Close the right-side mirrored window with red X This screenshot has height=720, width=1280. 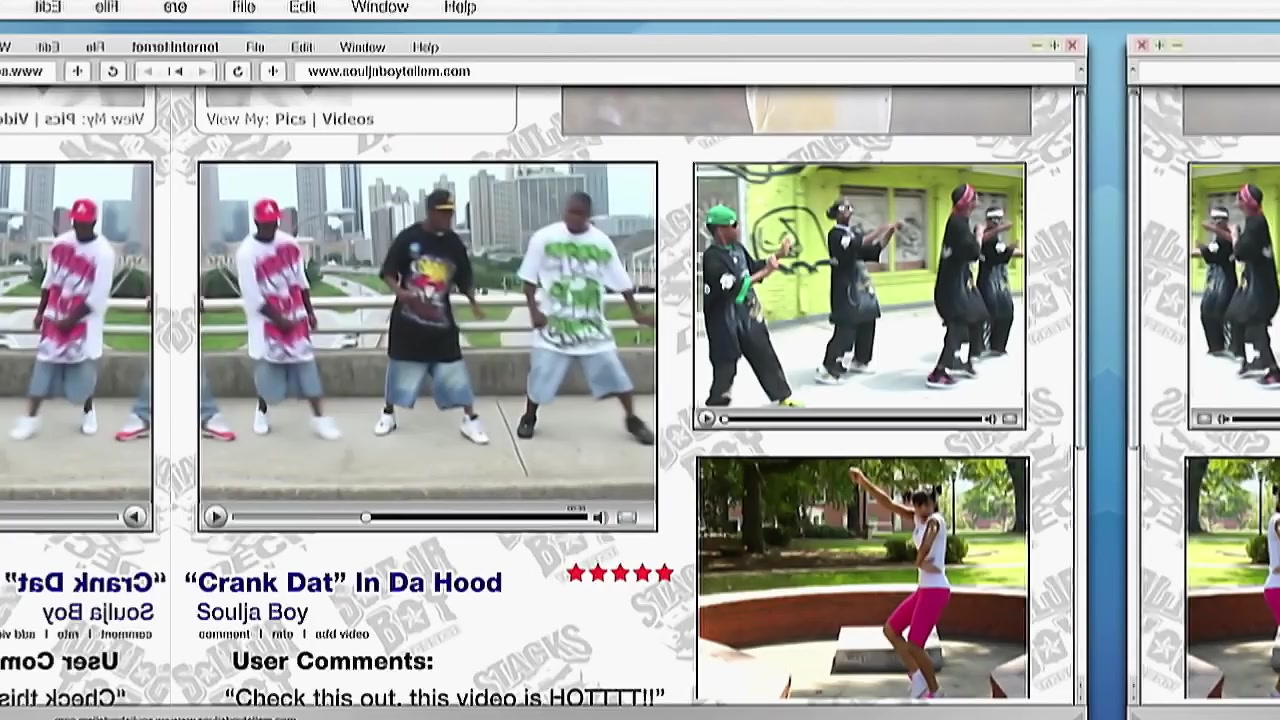point(1142,45)
